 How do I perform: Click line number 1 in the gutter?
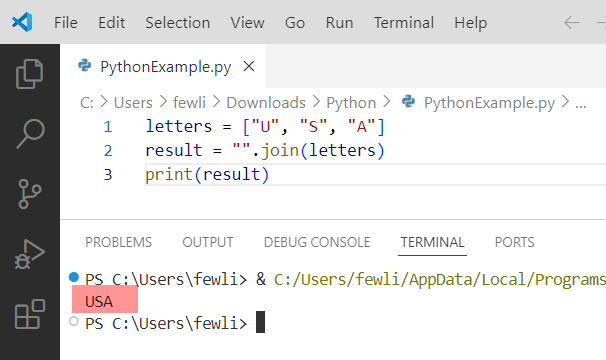(108, 127)
